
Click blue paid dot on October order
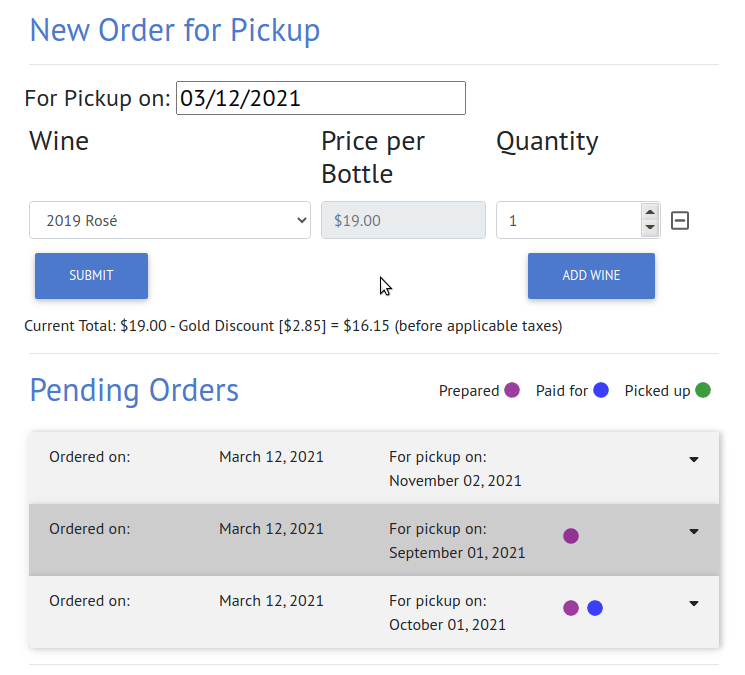coord(595,608)
